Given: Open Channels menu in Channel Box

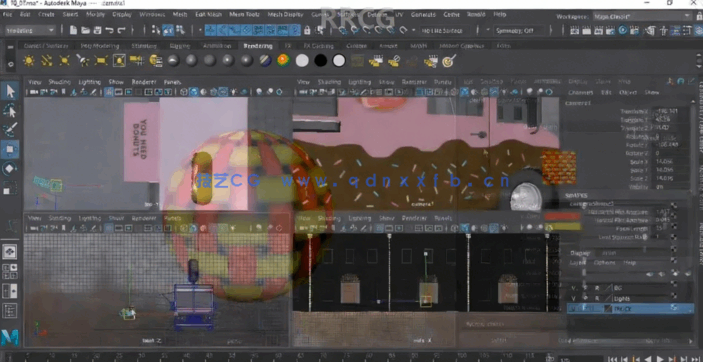Looking at the screenshot, I should pos(581,92).
